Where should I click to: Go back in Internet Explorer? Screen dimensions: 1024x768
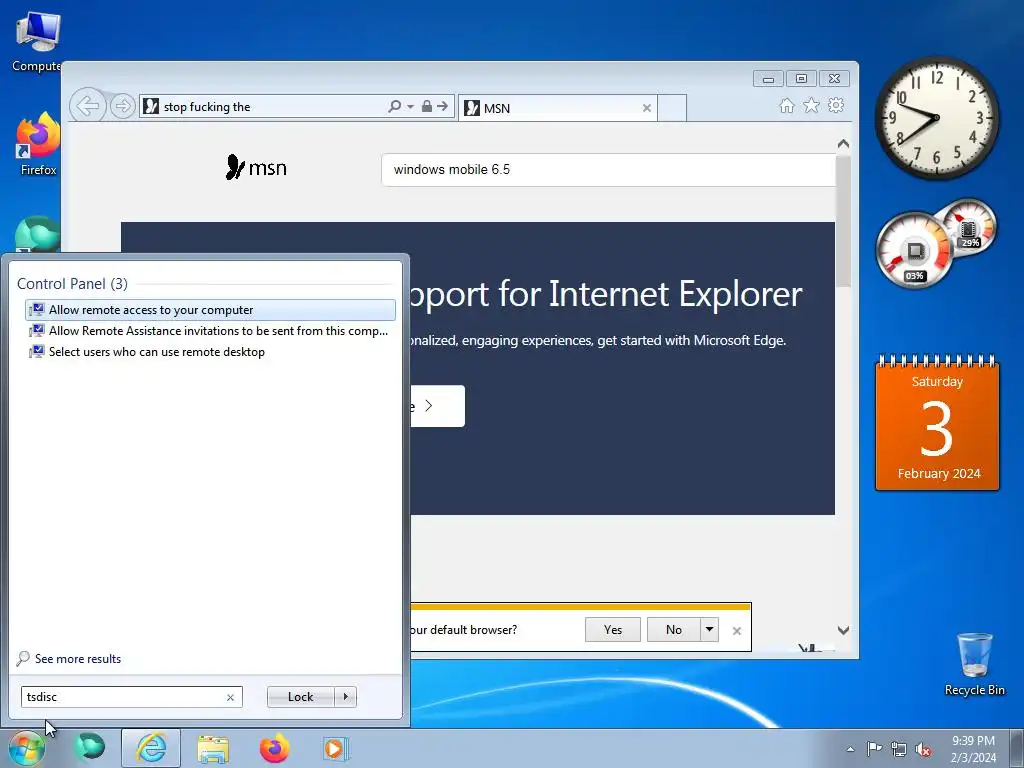88,105
